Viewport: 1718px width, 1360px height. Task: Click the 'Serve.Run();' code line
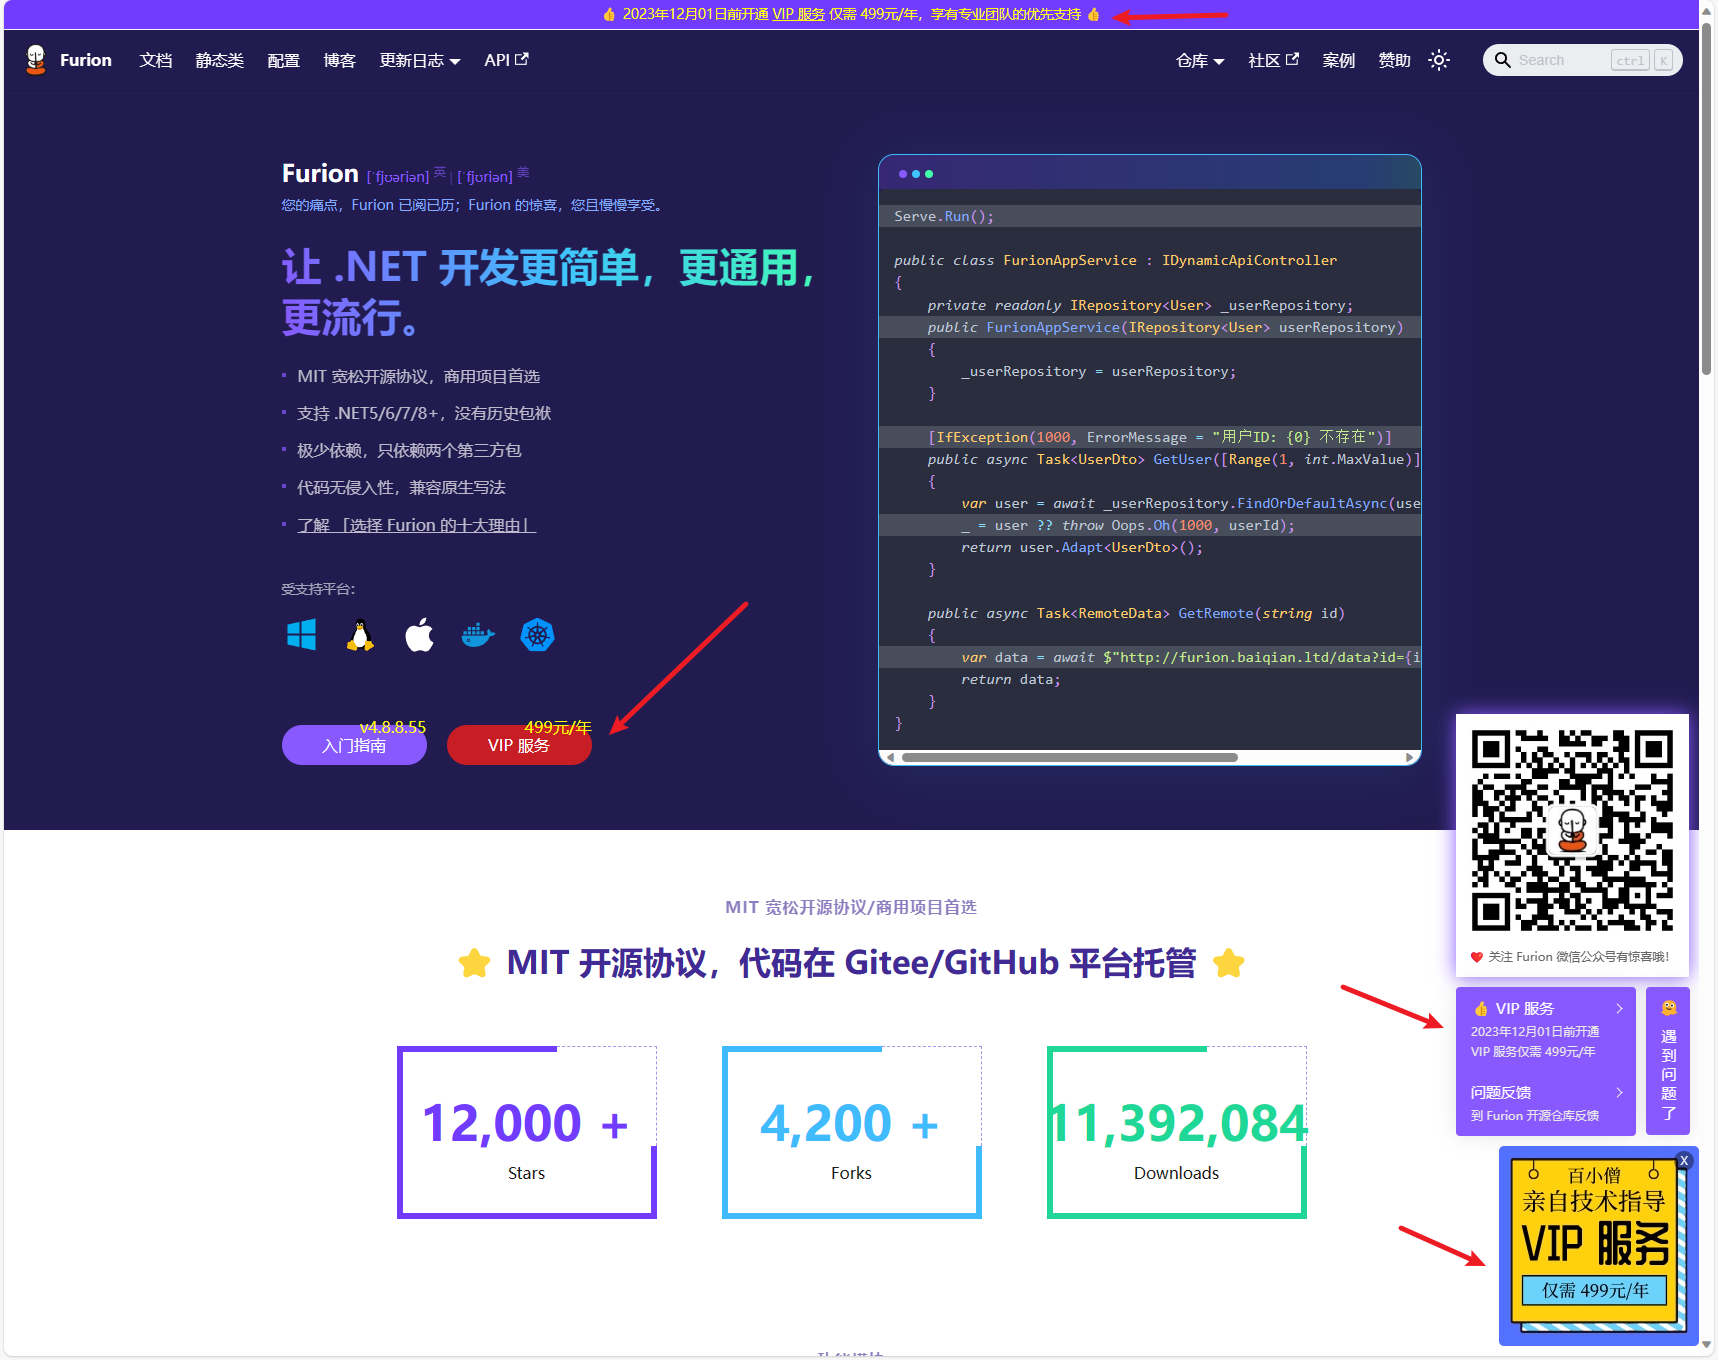[x=944, y=216]
